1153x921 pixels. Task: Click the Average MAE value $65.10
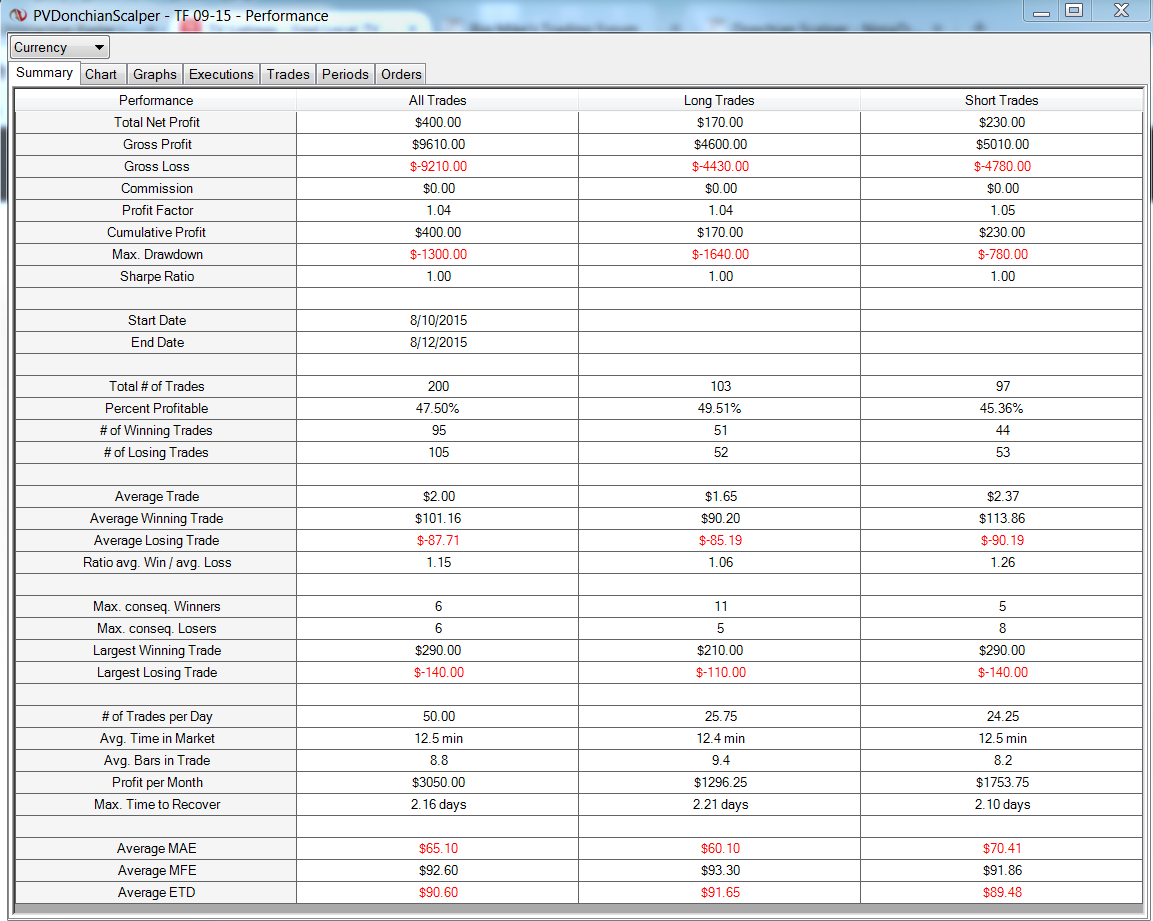point(438,849)
